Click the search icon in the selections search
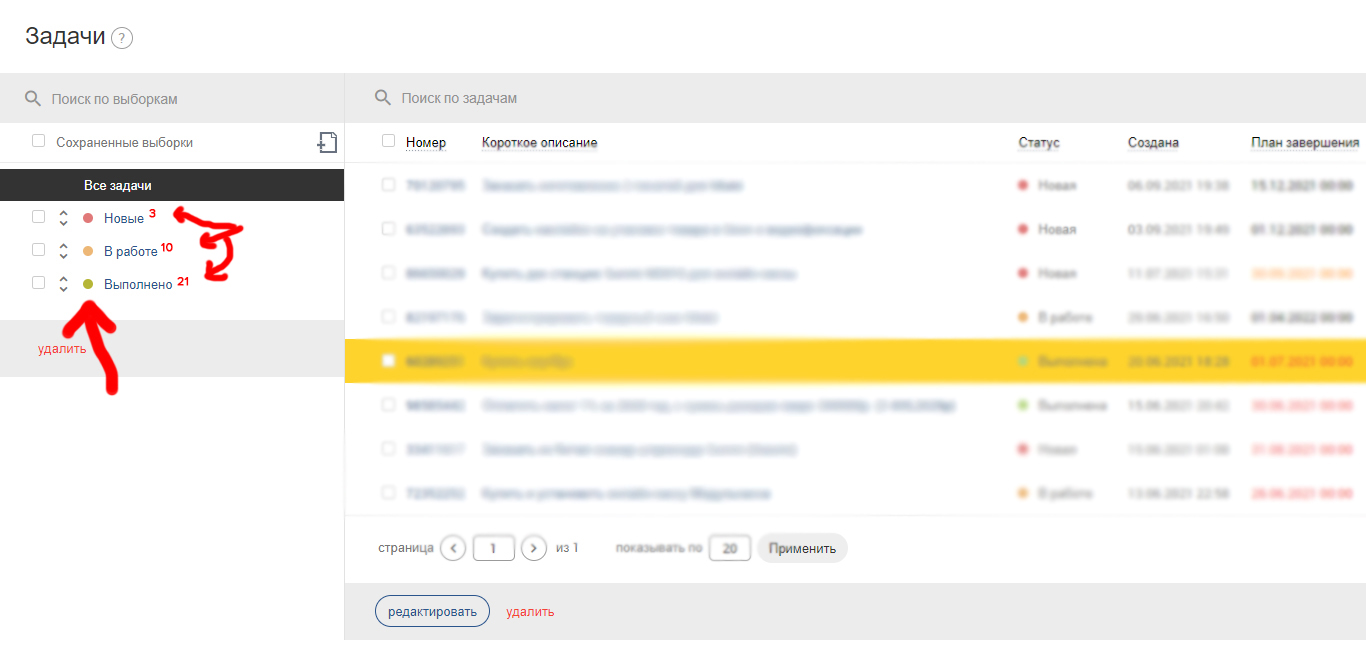The height and width of the screenshot is (648, 1366). 33,99
